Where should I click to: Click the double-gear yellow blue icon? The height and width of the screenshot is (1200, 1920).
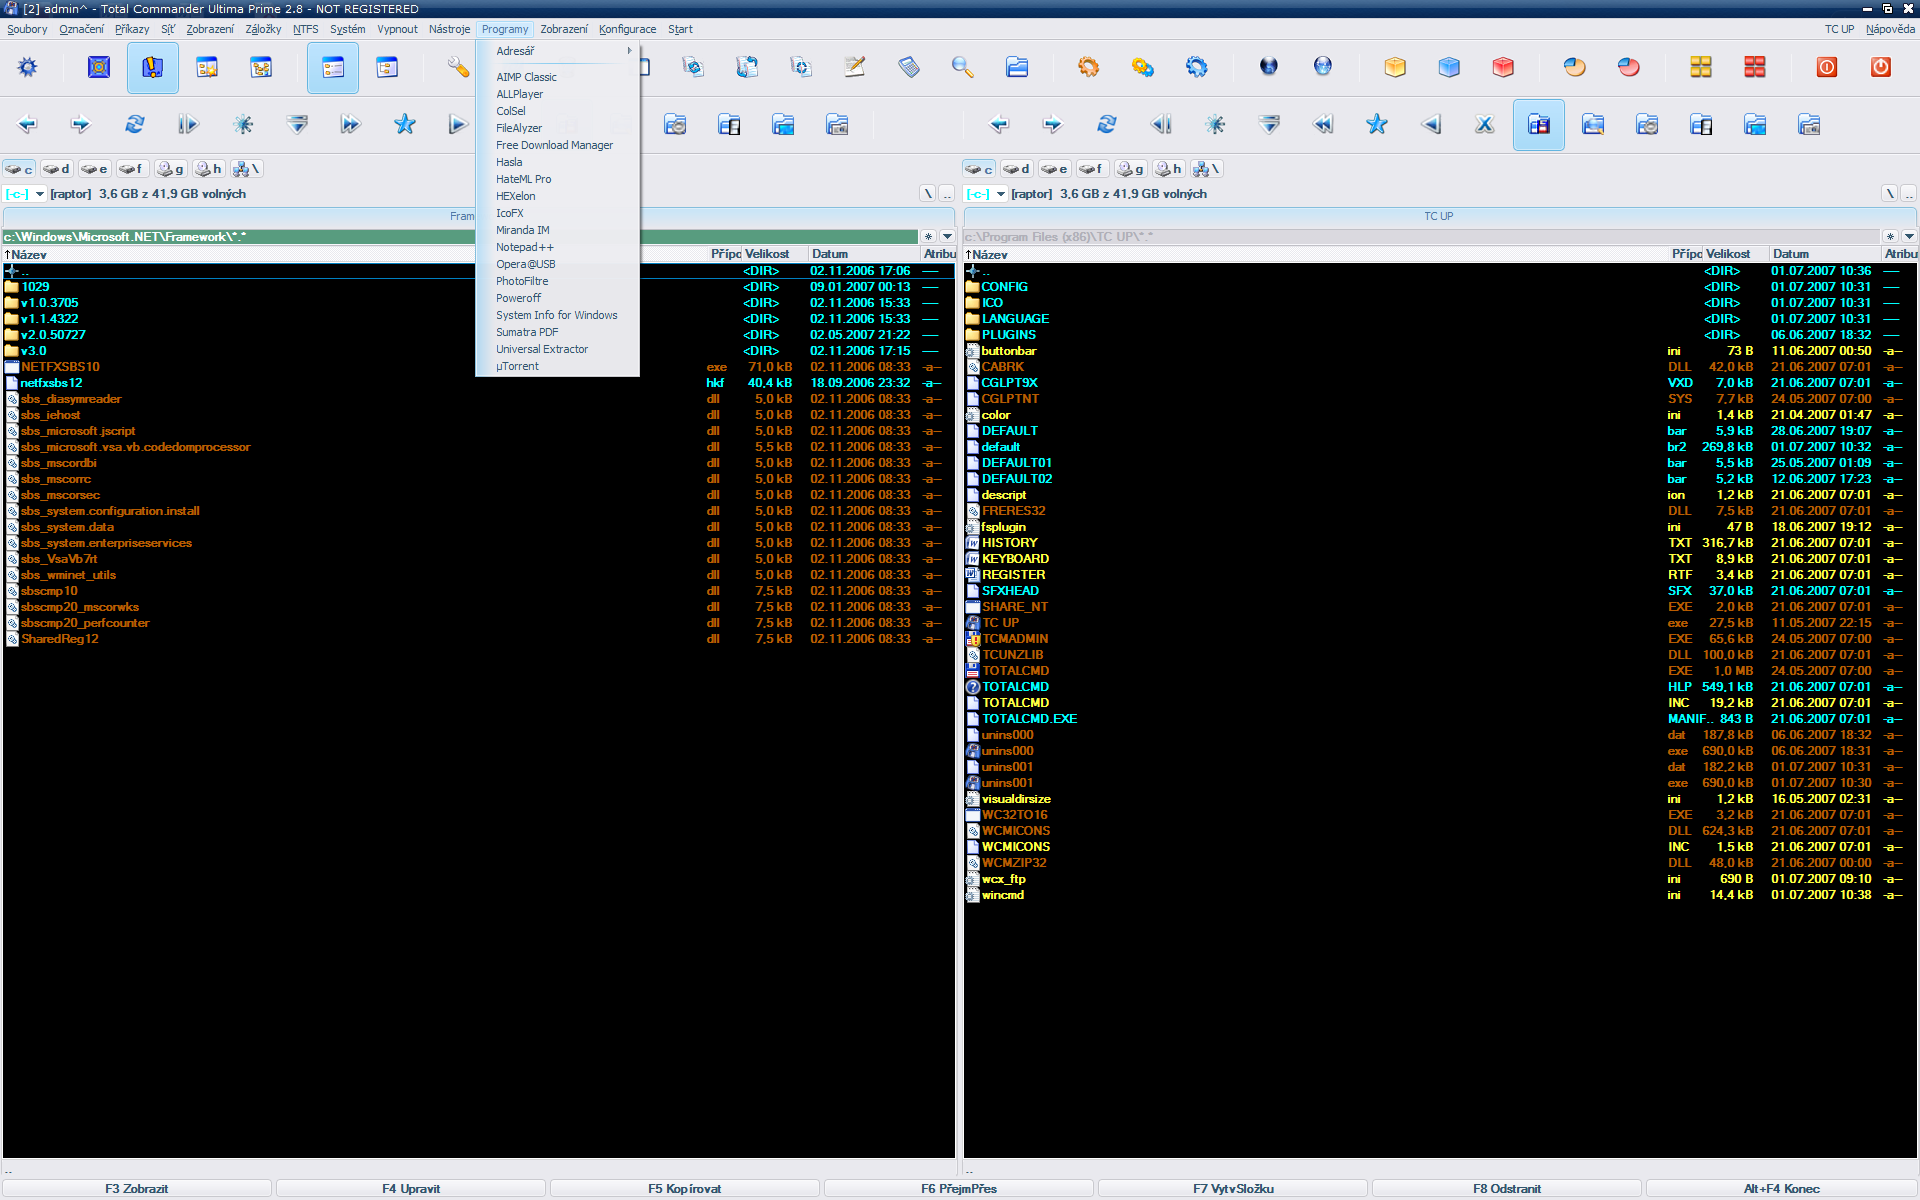(x=1143, y=67)
